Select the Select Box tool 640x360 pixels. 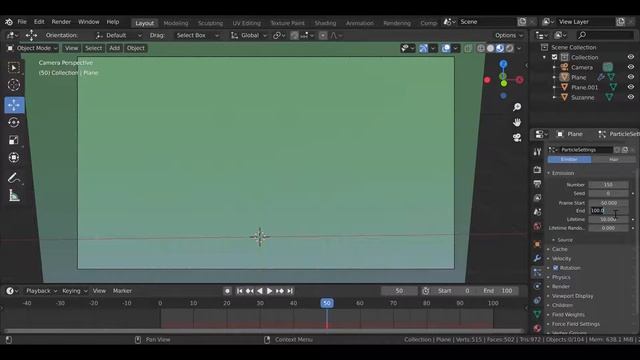click(14, 67)
